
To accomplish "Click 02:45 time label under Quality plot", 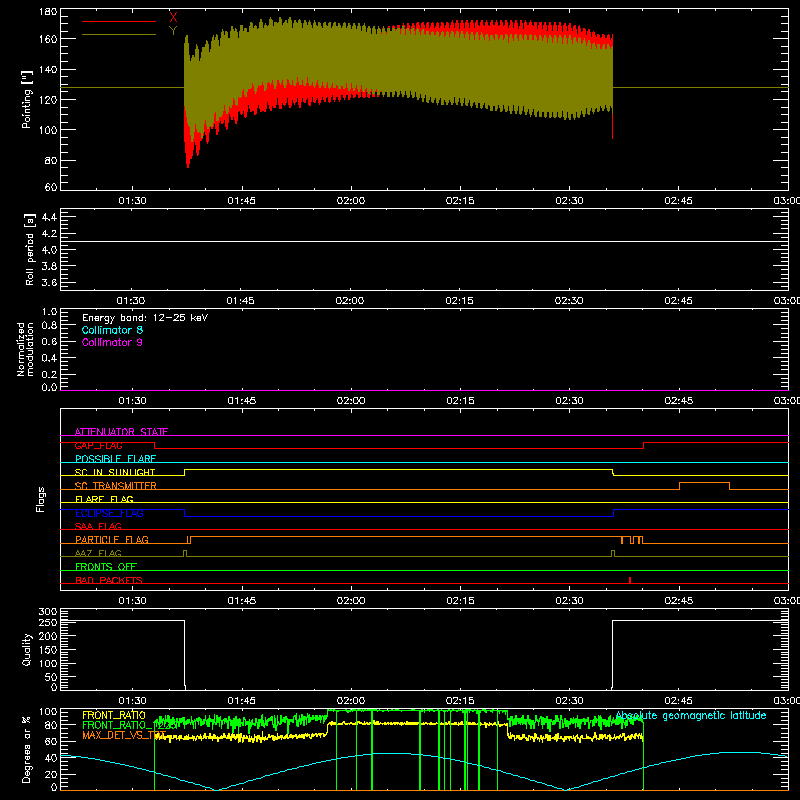I will (679, 701).
